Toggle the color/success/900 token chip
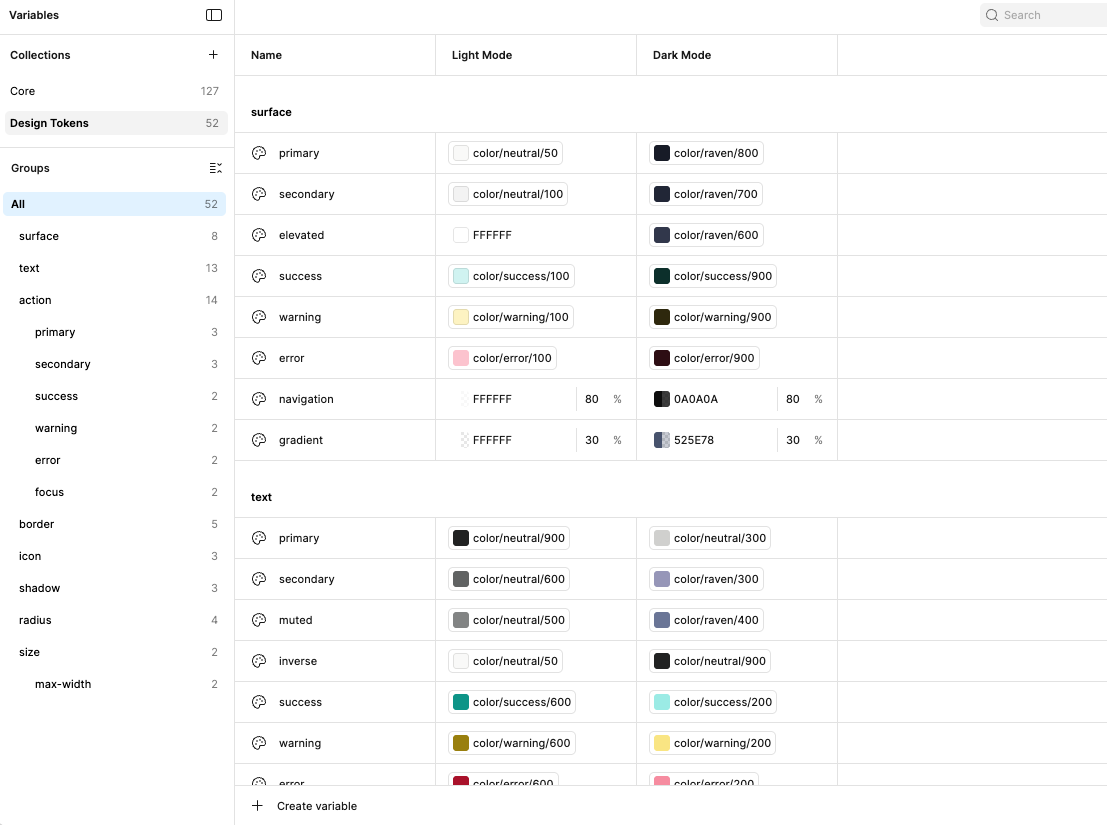1107x825 pixels. pyautogui.click(x=712, y=276)
